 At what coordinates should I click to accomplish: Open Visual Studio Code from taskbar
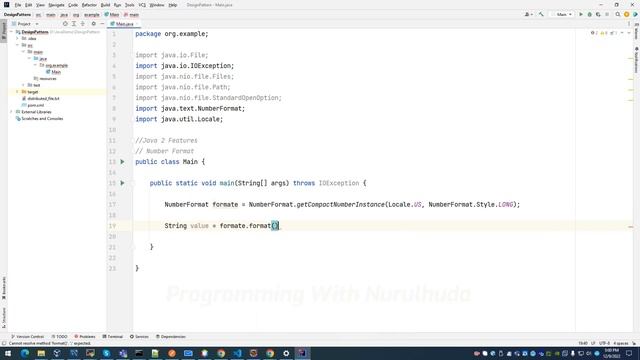(237, 353)
